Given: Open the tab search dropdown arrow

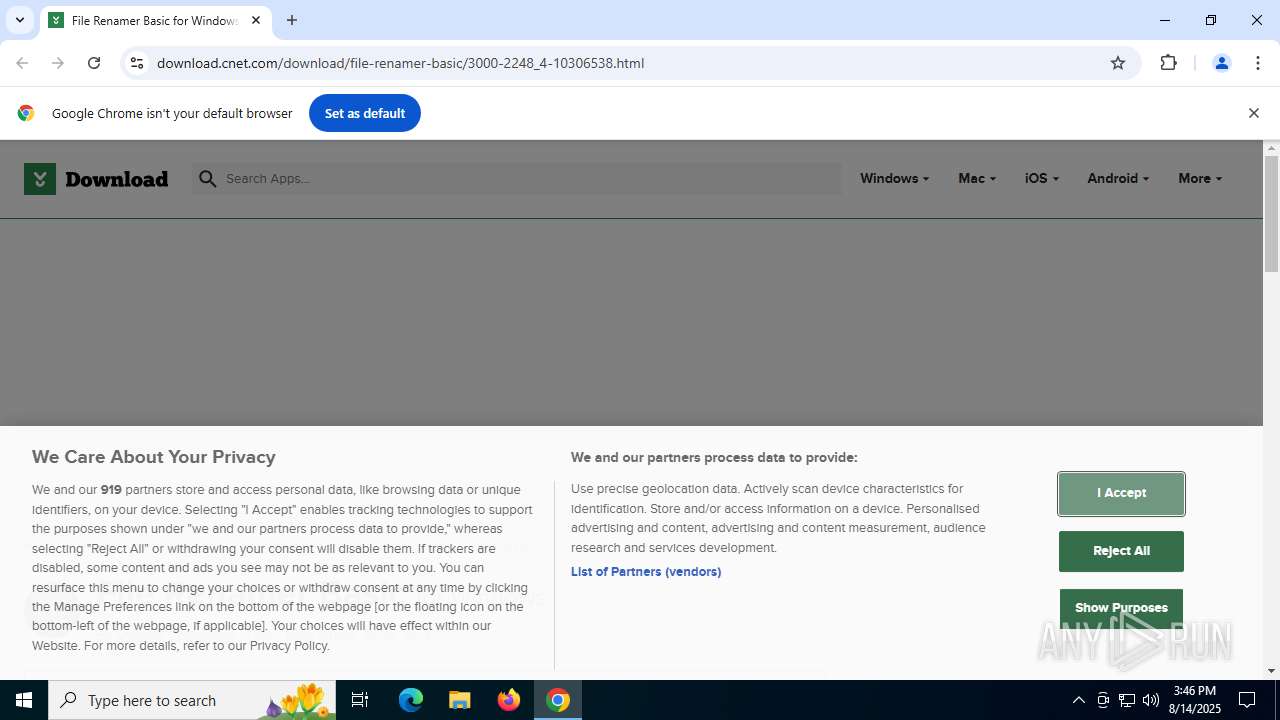Looking at the screenshot, I should tap(19, 20).
